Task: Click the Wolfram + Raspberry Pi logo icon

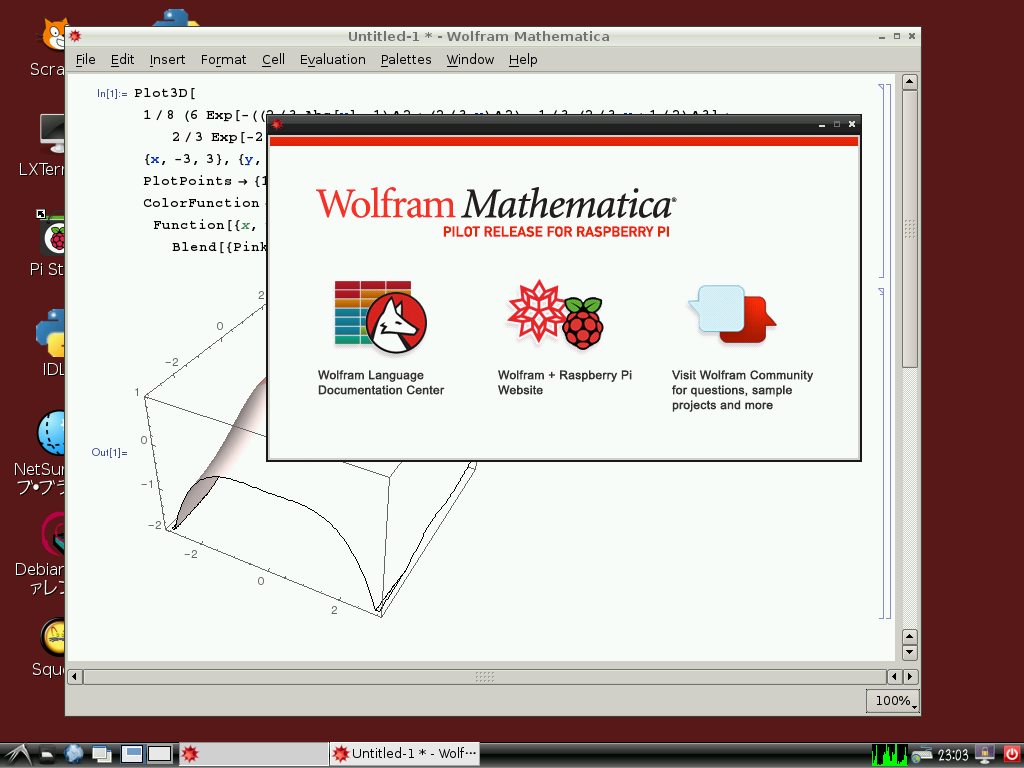Action: coord(555,315)
